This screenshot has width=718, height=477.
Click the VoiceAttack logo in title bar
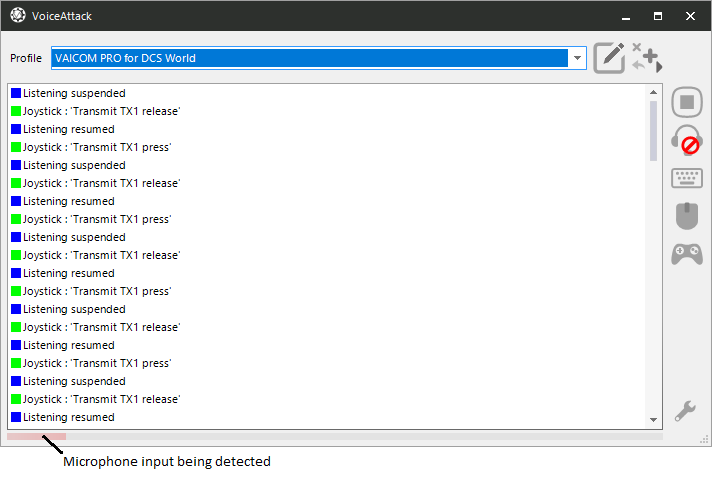18,16
